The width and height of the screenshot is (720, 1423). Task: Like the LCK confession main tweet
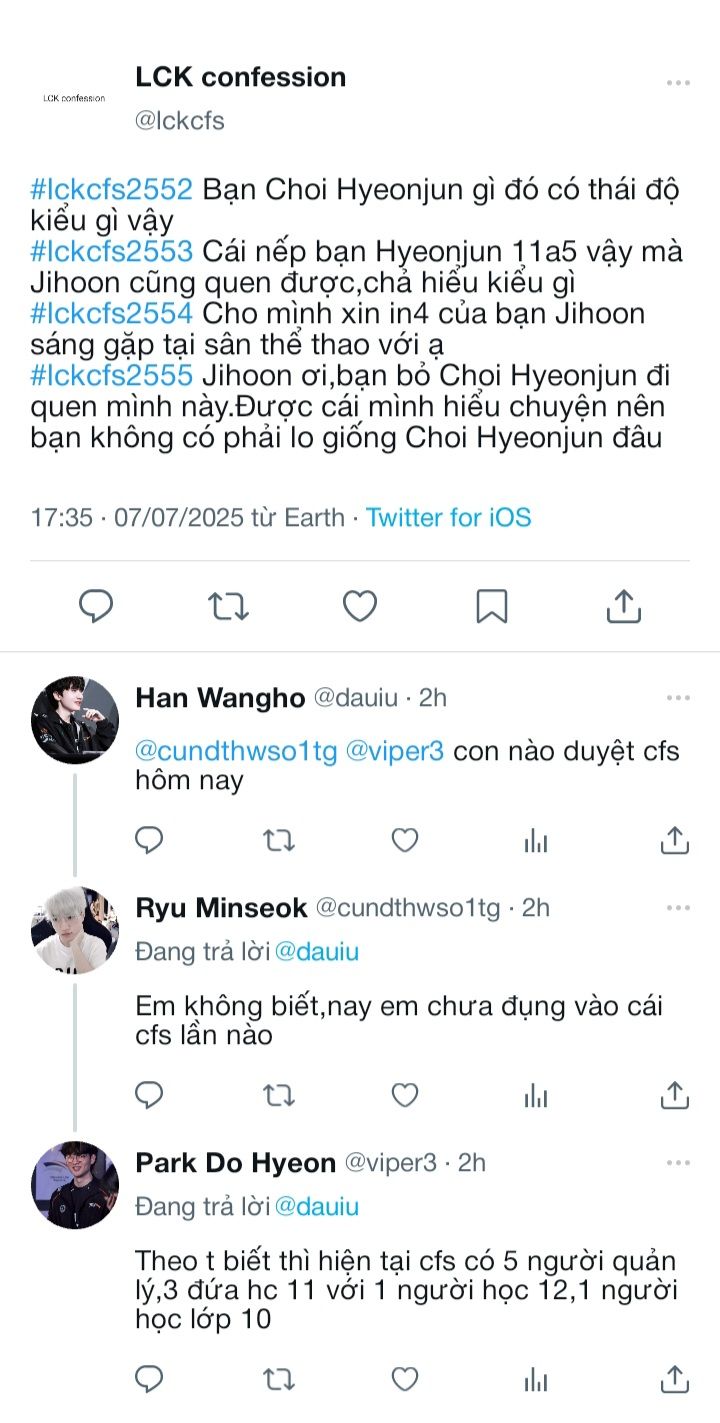360,606
